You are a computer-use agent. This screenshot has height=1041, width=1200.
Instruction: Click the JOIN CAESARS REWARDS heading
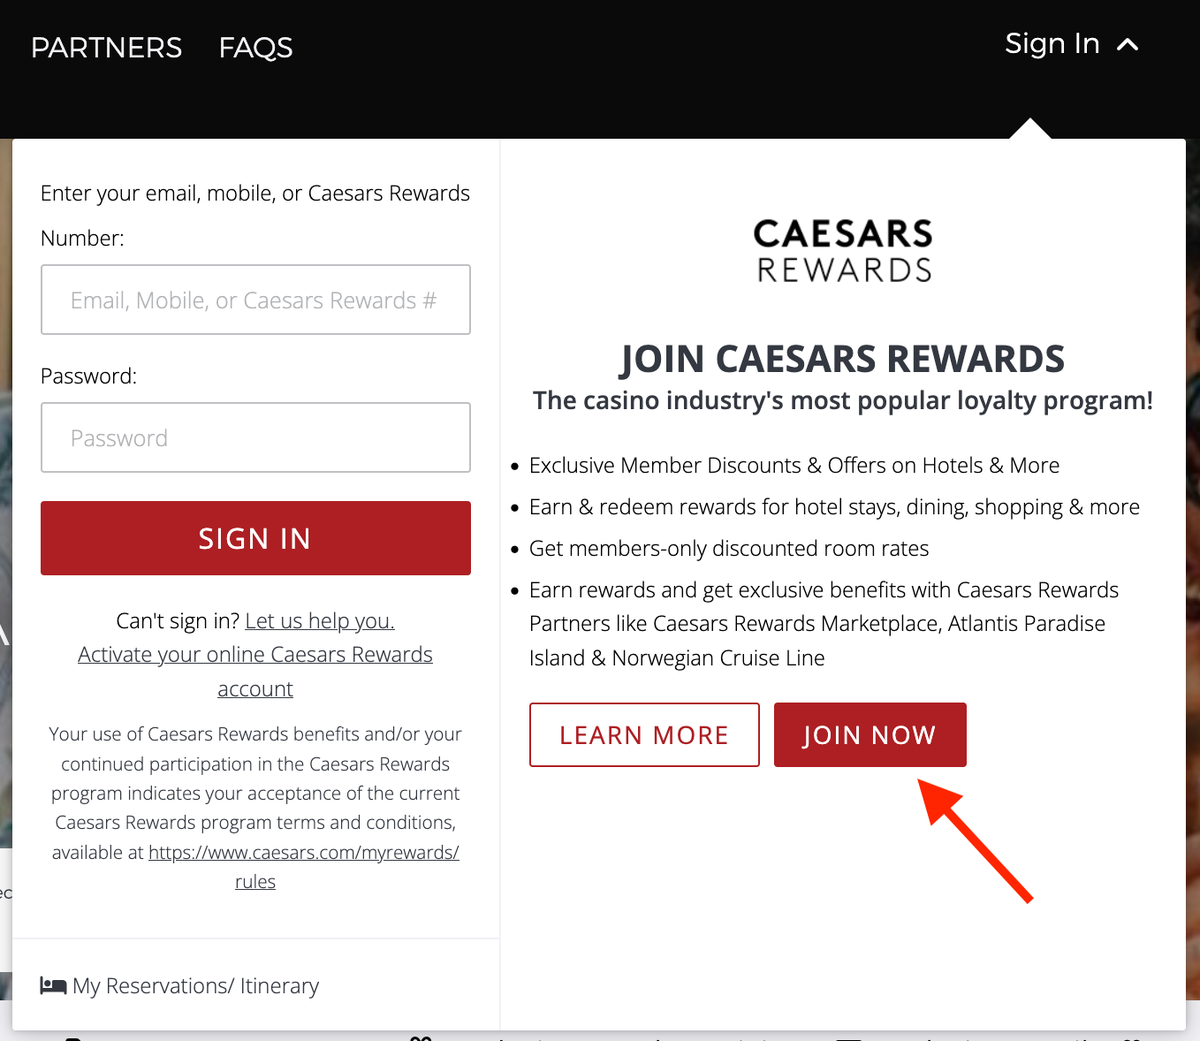(x=842, y=359)
